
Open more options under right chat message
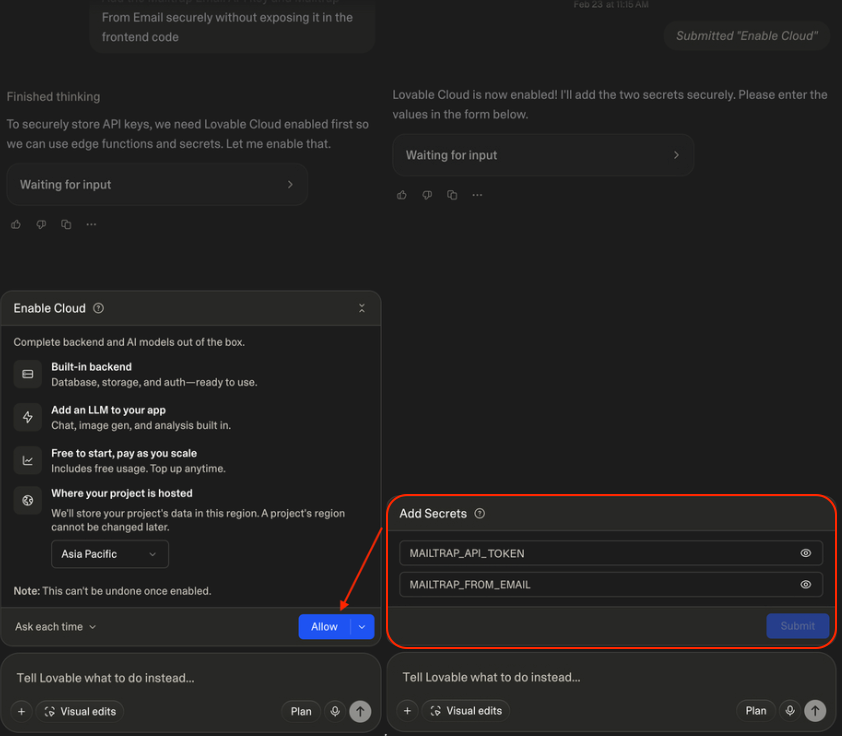(x=477, y=195)
